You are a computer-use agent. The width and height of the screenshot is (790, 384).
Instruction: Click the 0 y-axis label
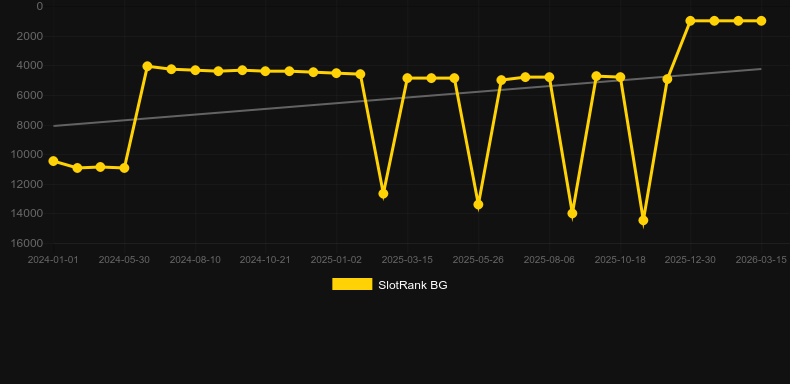click(40, 6)
